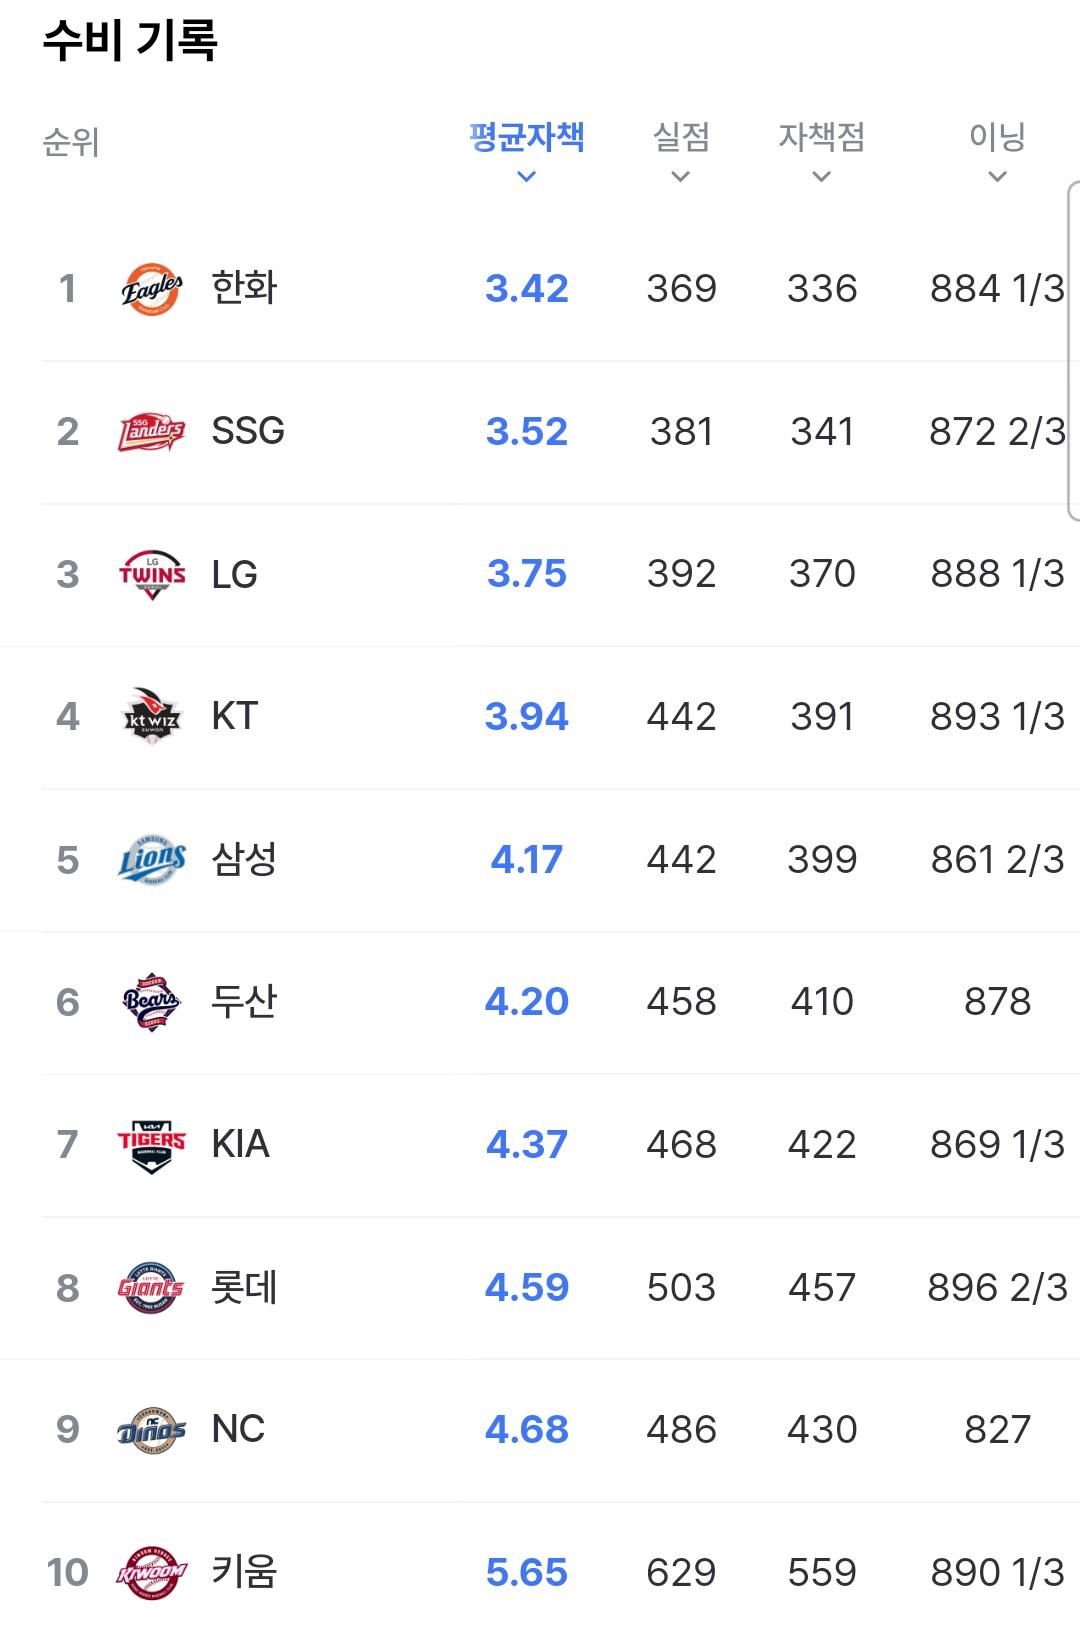
Task: Select the 실점 column header
Action: pos(681,137)
